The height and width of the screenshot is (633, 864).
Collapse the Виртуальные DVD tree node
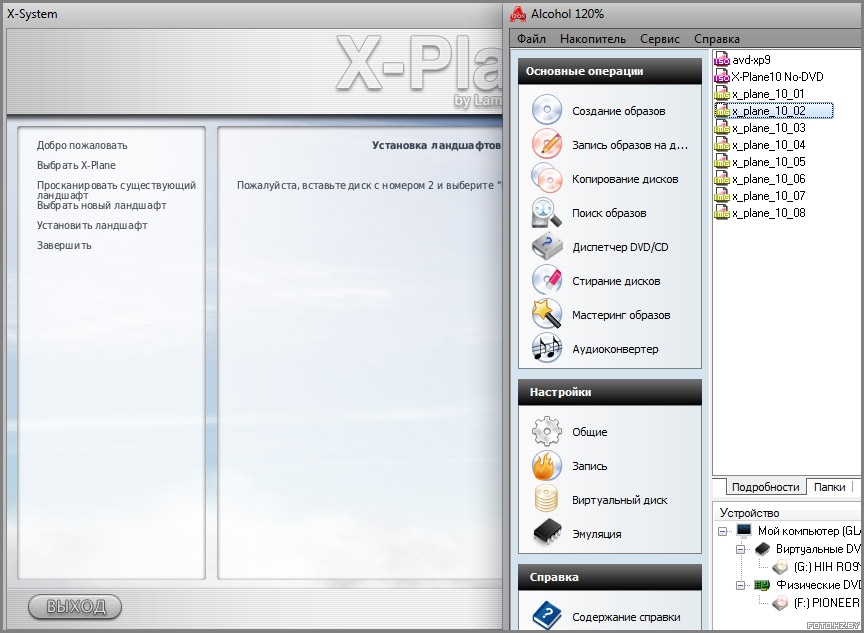click(741, 549)
